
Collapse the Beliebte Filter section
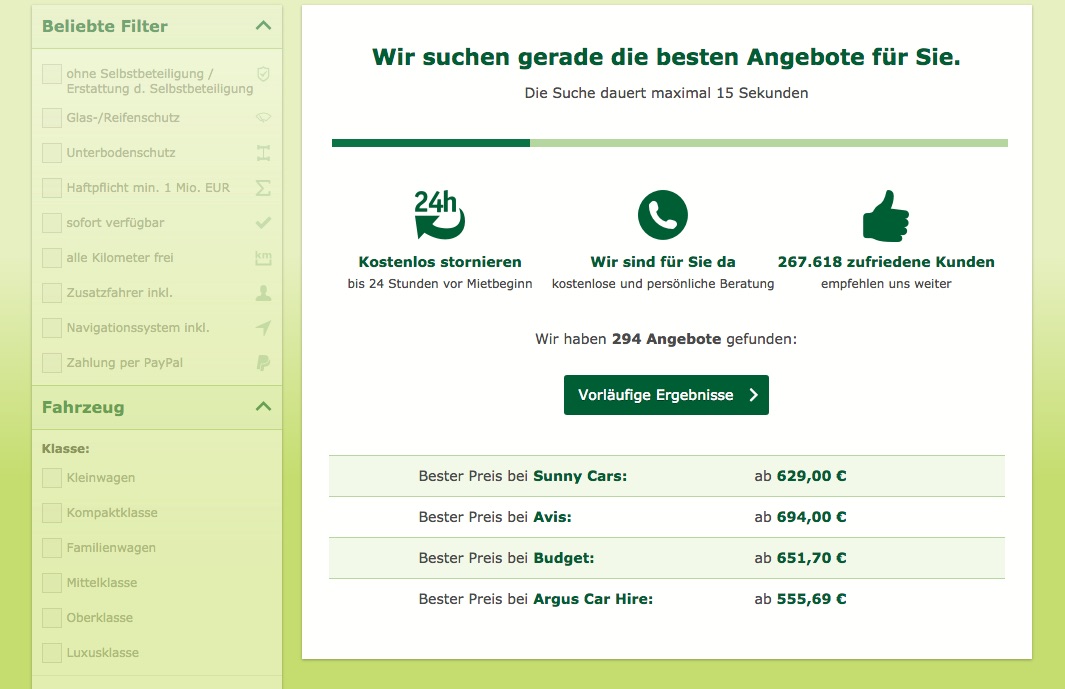point(263,26)
